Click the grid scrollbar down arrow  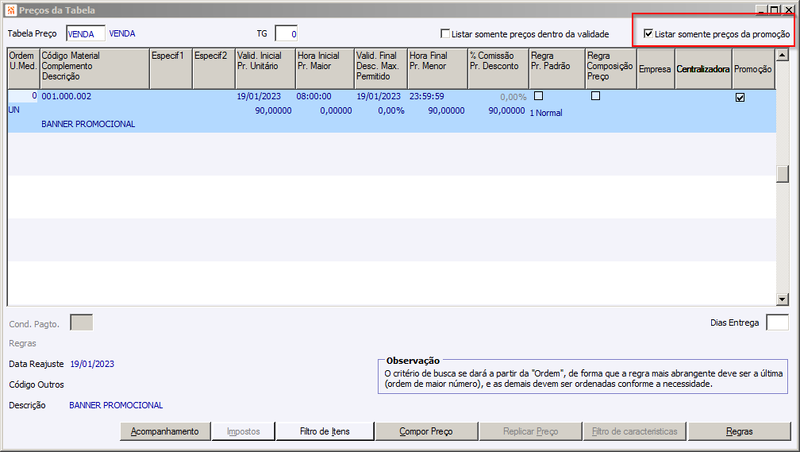[782, 299]
